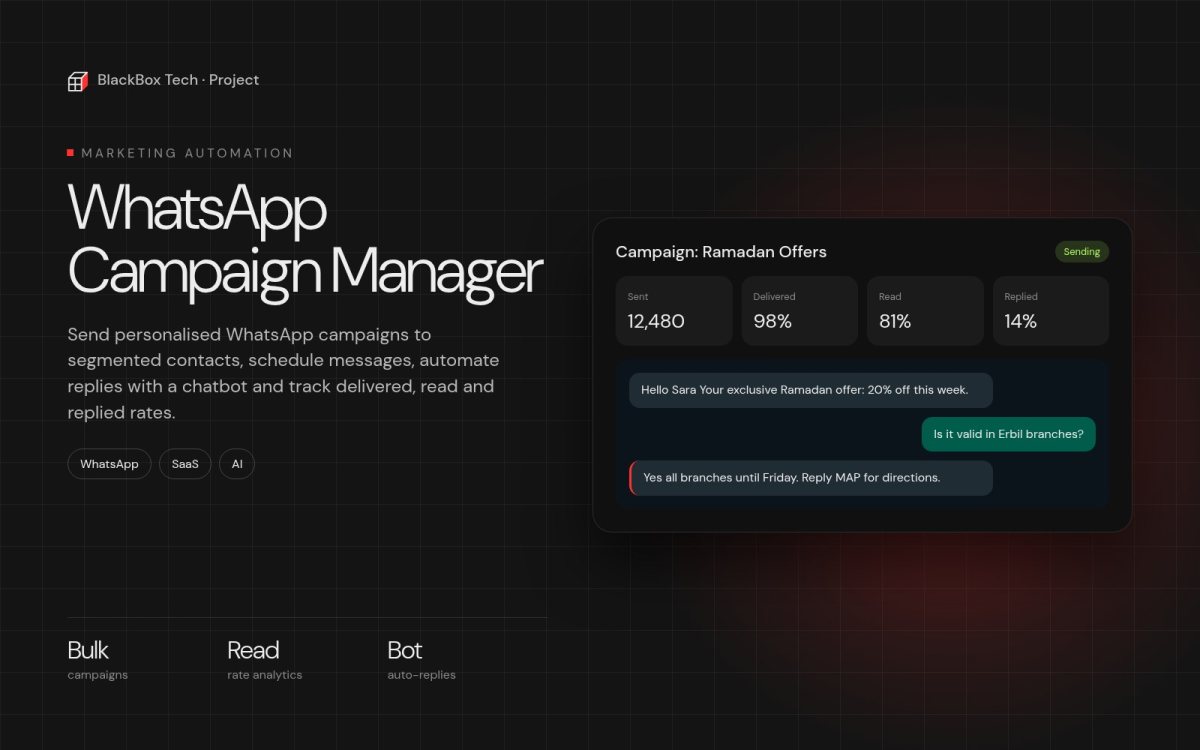Select the WhatsApp tag pill
Screen dimensions: 1200x750
109,464
